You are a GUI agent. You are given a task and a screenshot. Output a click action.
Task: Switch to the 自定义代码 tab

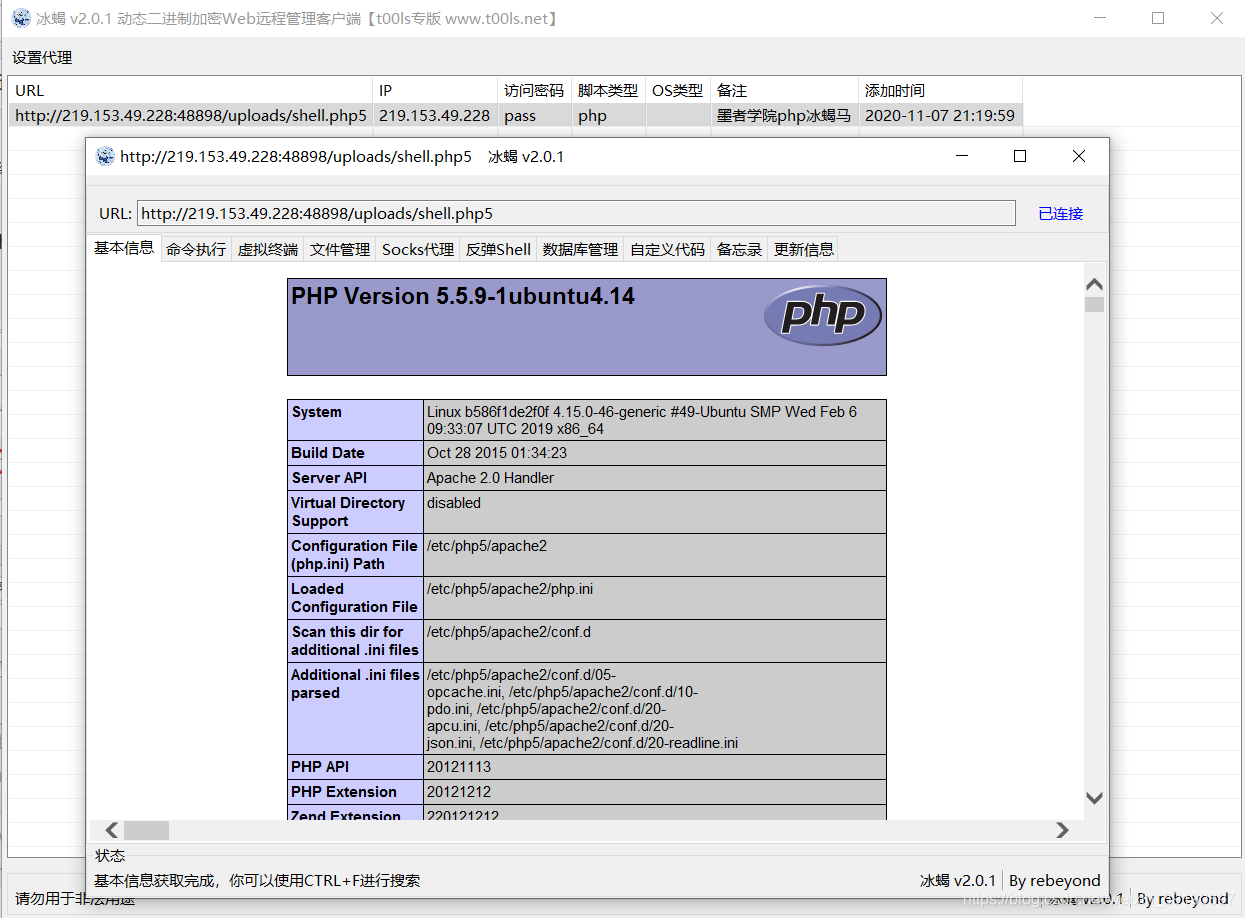click(667, 249)
